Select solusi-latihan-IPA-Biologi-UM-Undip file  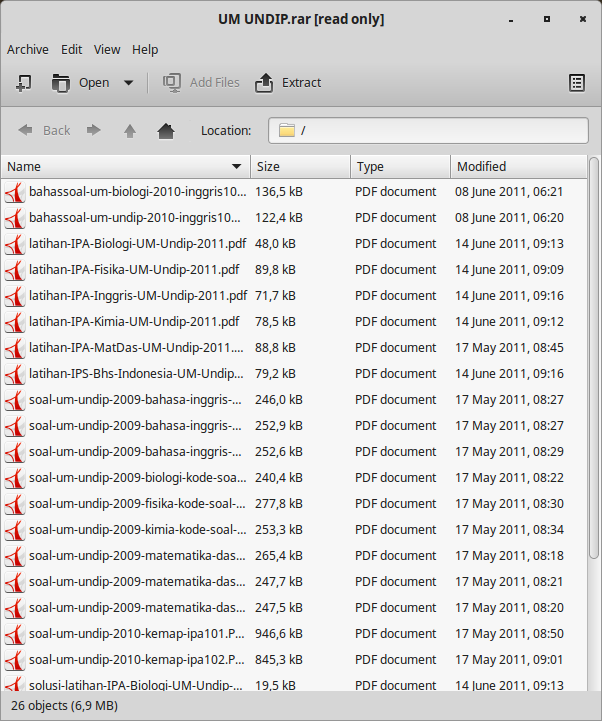pyautogui.click(x=294, y=683)
